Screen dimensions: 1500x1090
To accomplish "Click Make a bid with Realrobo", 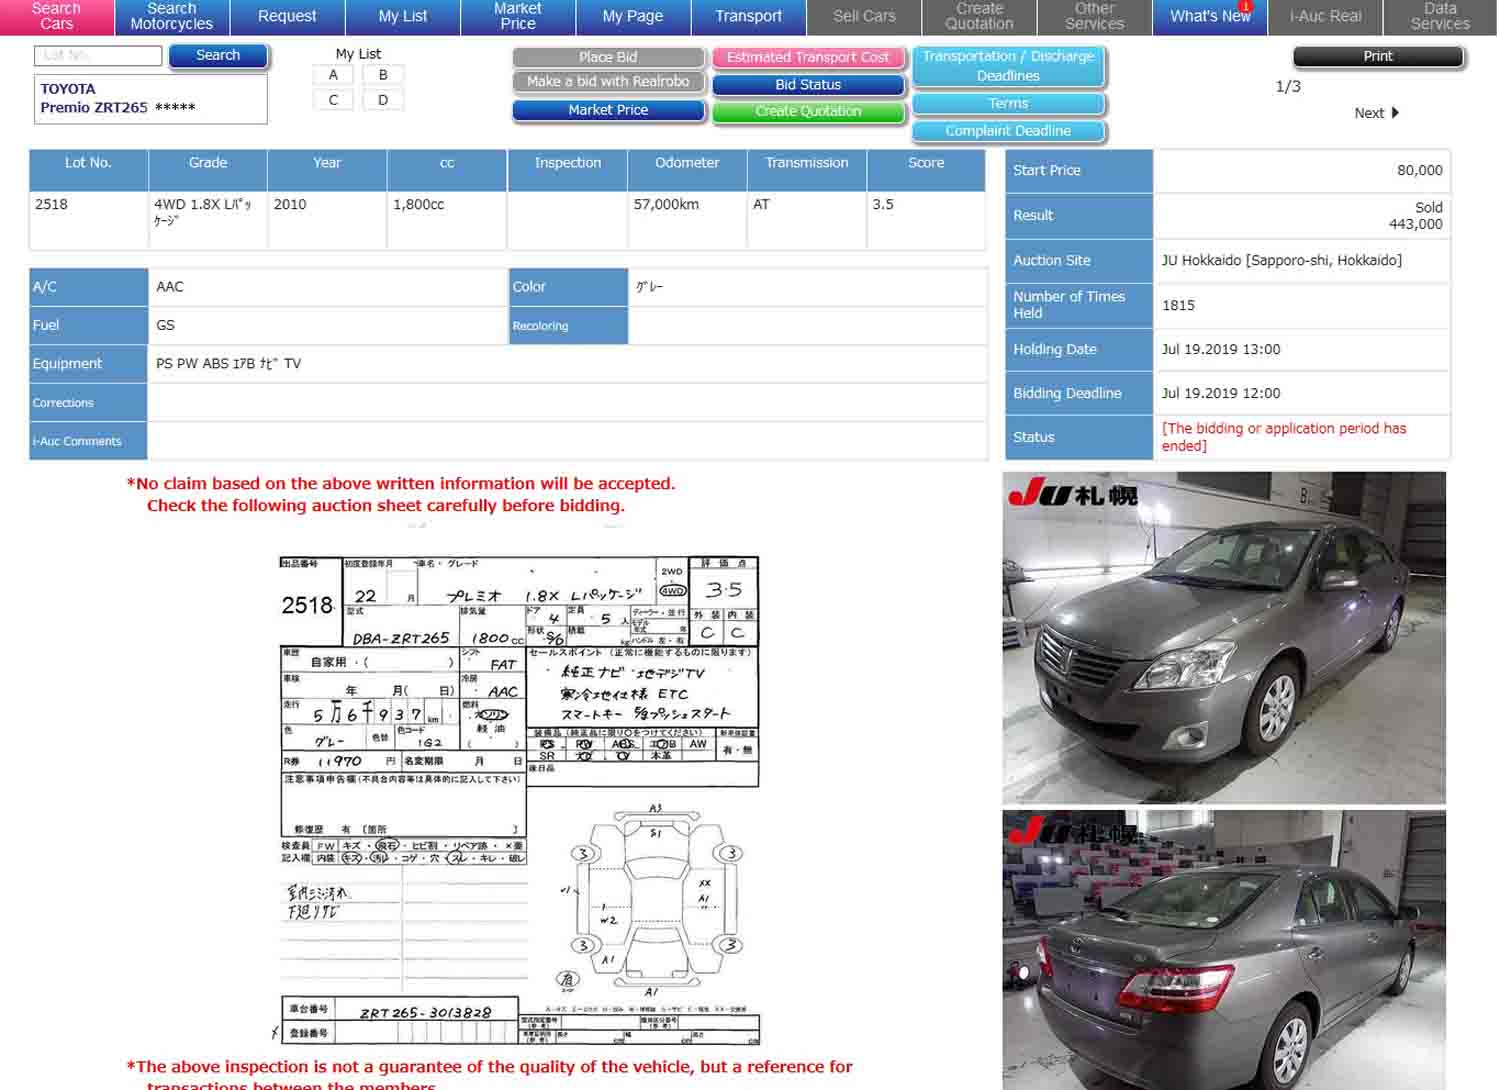I will [x=608, y=82].
